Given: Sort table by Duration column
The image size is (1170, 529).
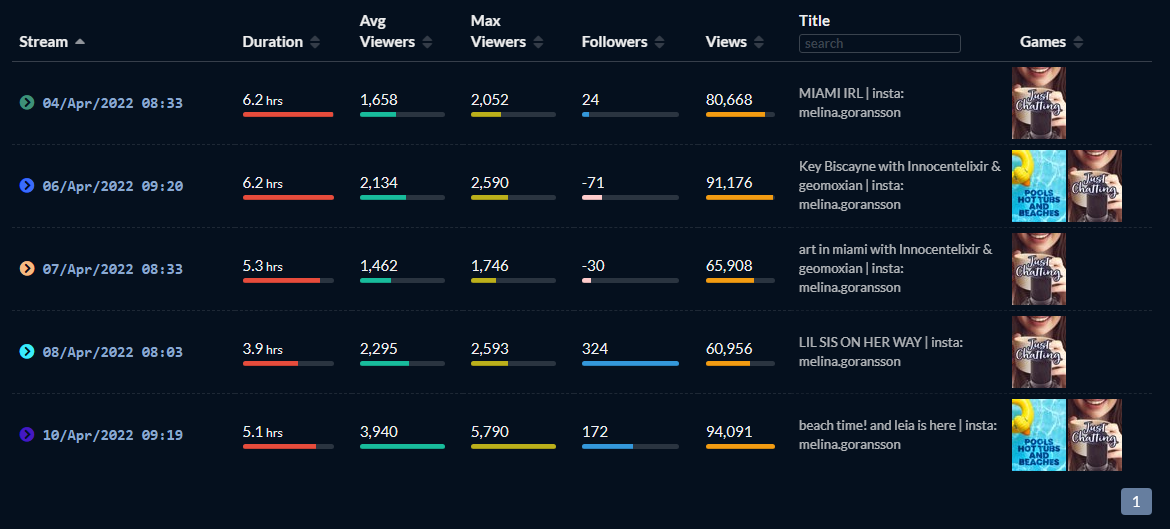Looking at the screenshot, I should coord(315,42).
